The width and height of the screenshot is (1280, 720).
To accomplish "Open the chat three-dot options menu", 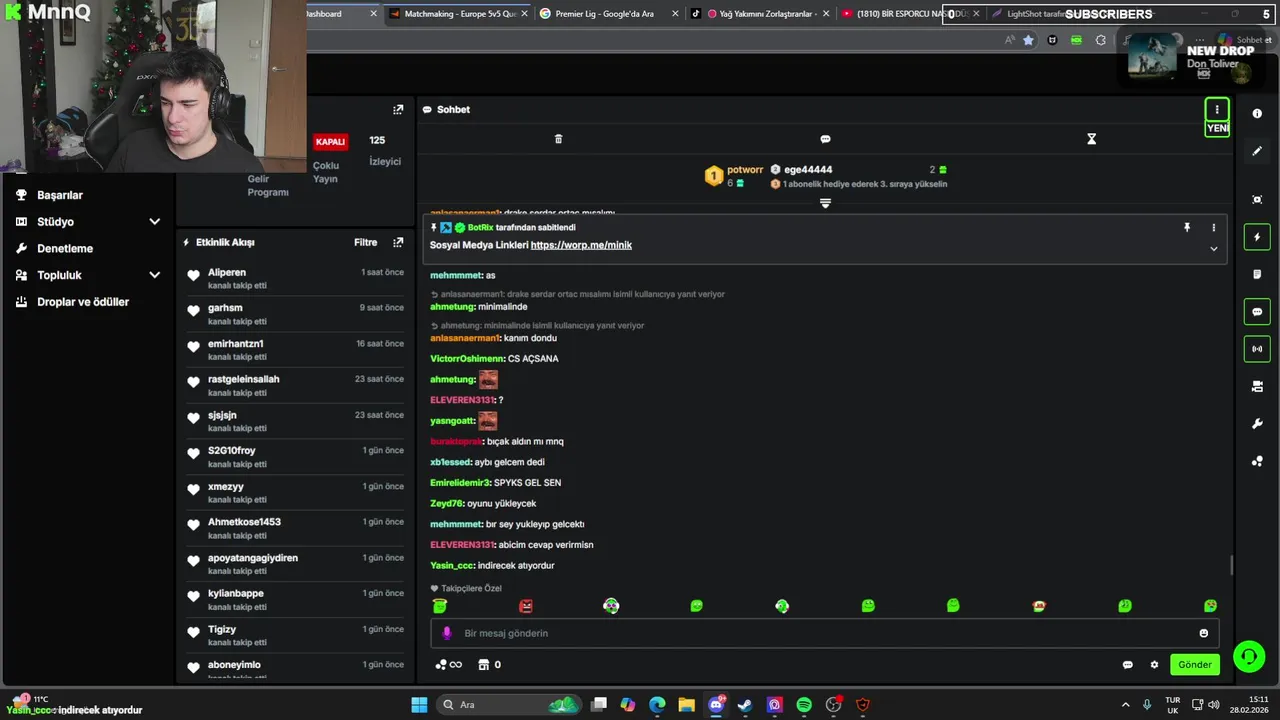I will tap(1217, 110).
